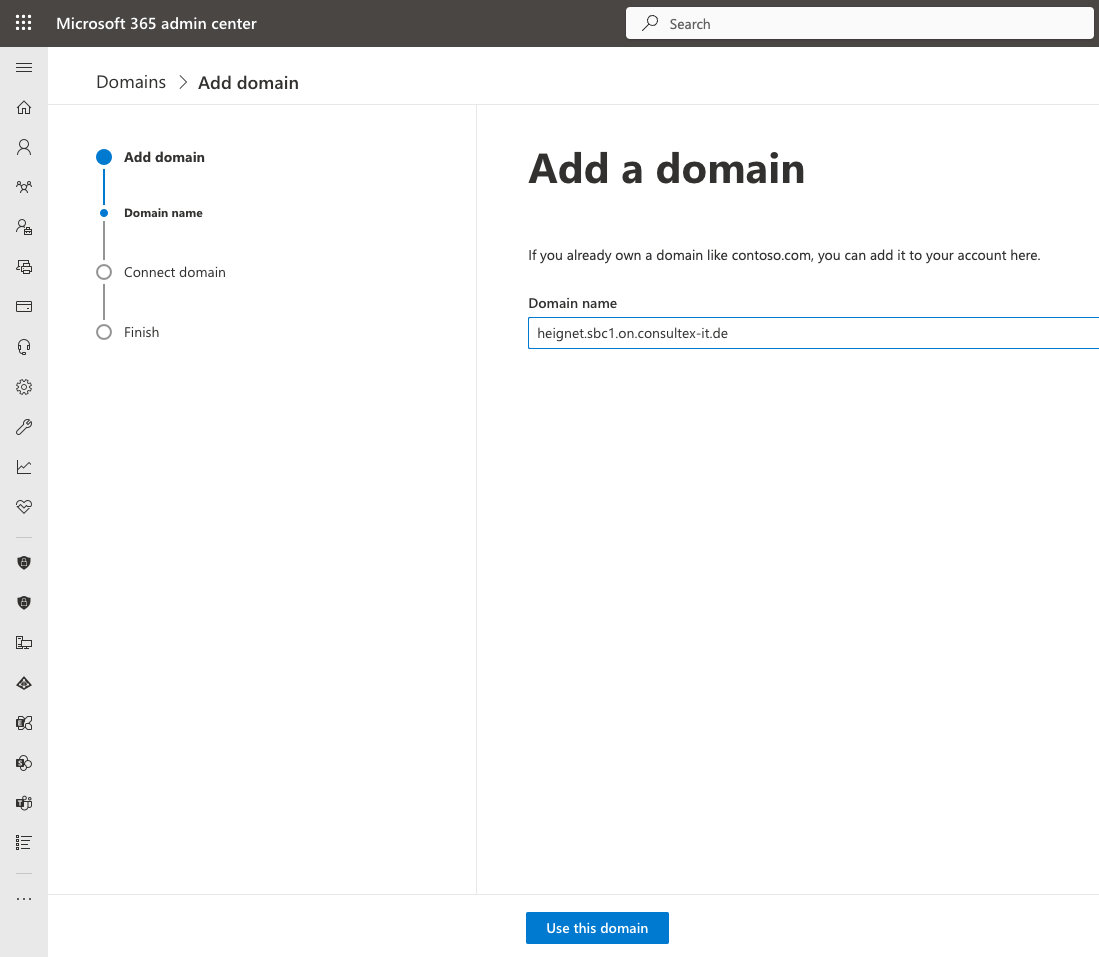The height and width of the screenshot is (957, 1099).
Task: Open the Teams admin center icon
Action: coord(24,803)
